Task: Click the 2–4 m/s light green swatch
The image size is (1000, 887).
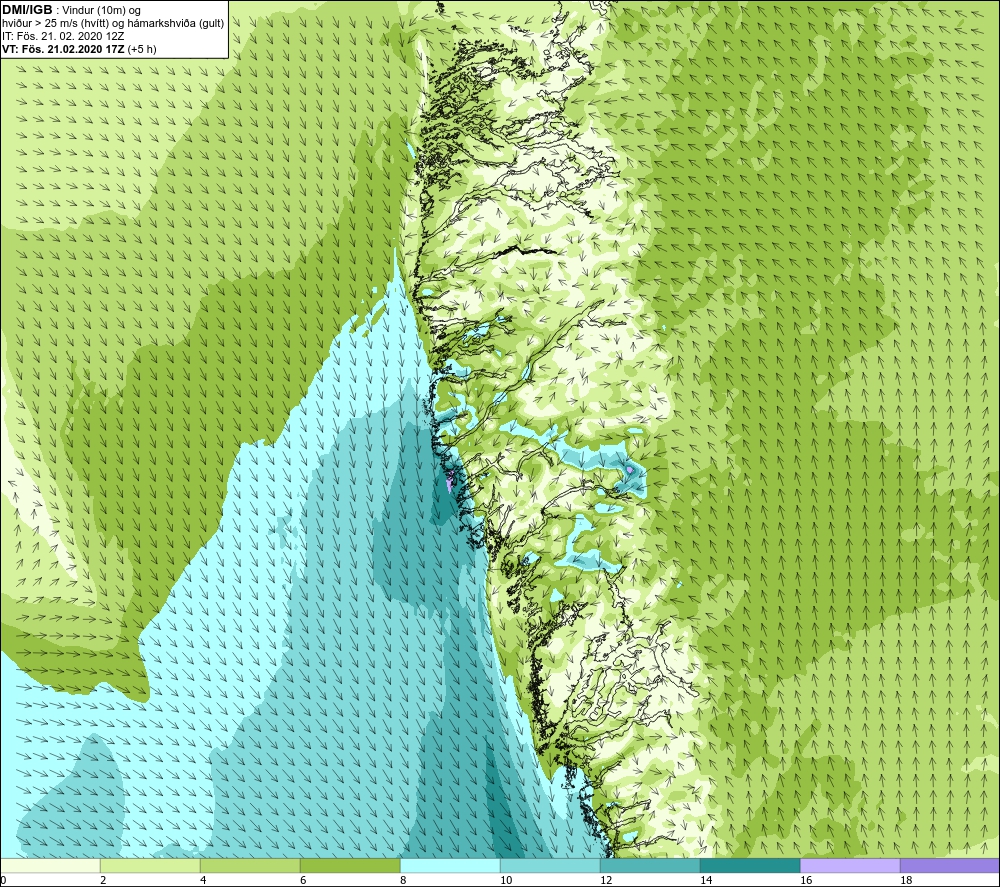Action: [x=151, y=866]
